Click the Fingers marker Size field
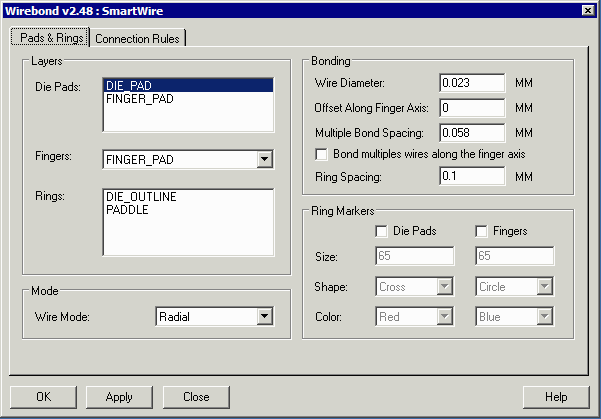 pos(514,256)
